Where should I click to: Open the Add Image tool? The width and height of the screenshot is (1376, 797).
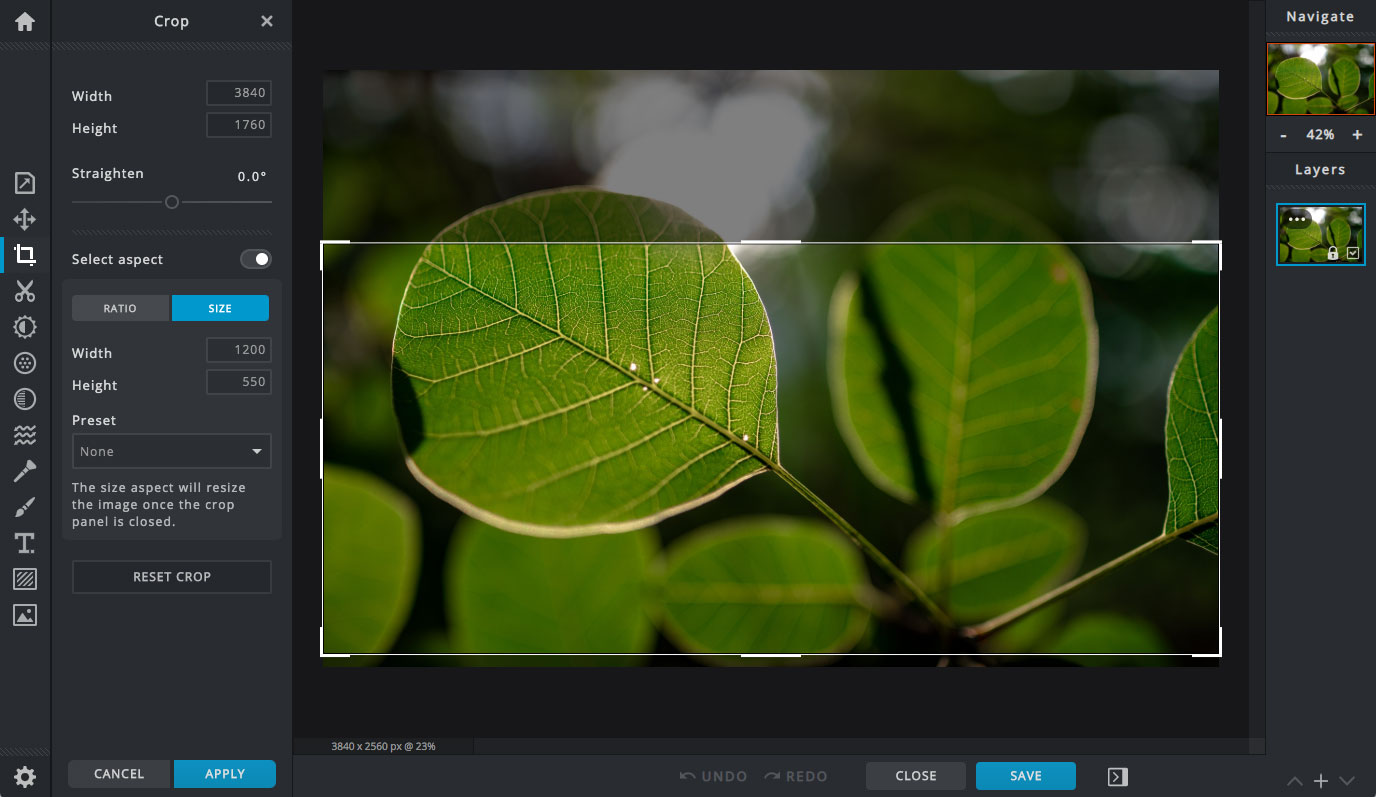(25, 615)
